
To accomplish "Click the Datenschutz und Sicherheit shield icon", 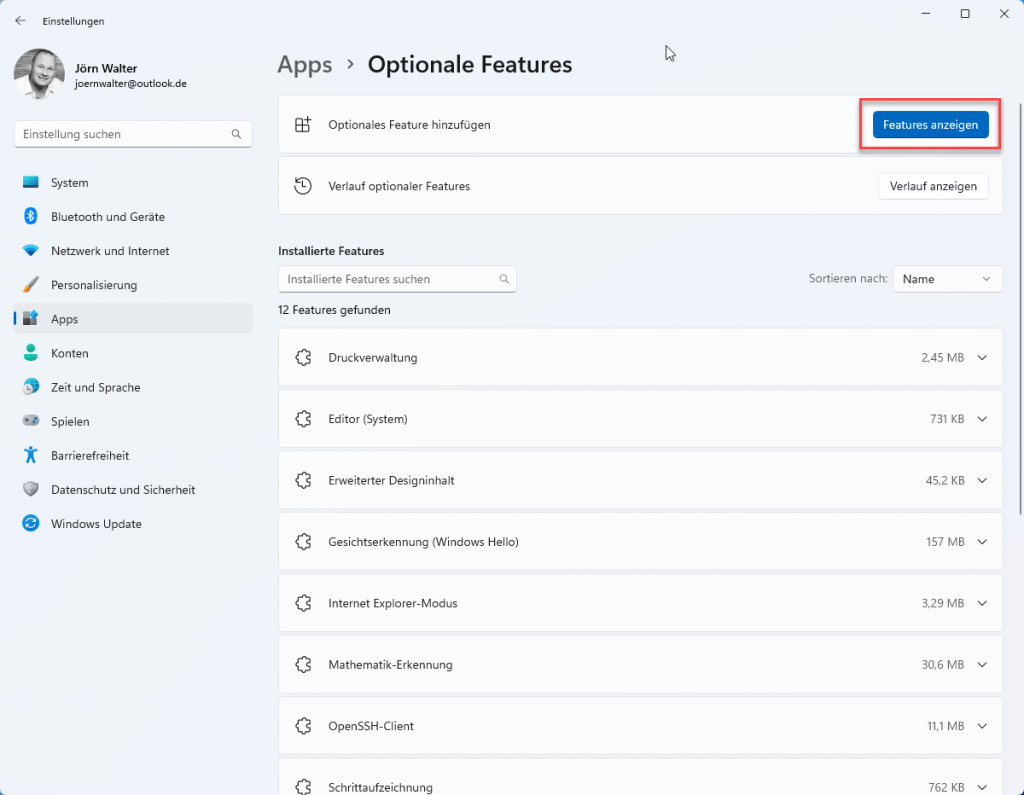I will pos(31,490).
